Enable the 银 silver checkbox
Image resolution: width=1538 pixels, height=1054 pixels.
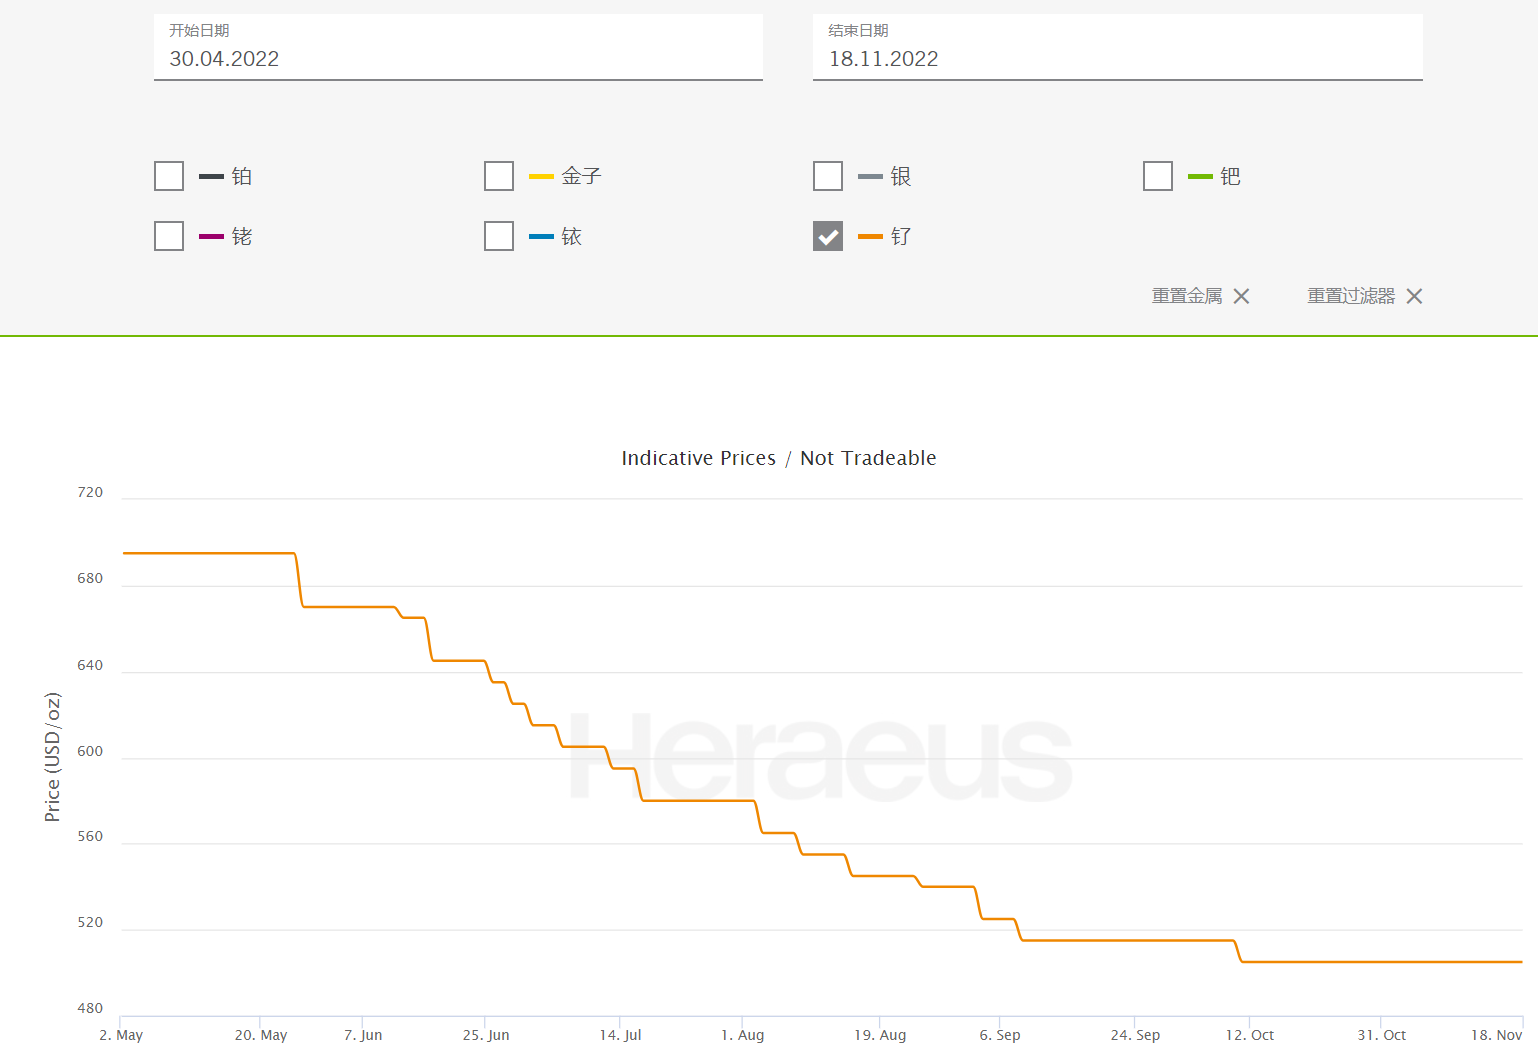pyautogui.click(x=828, y=176)
